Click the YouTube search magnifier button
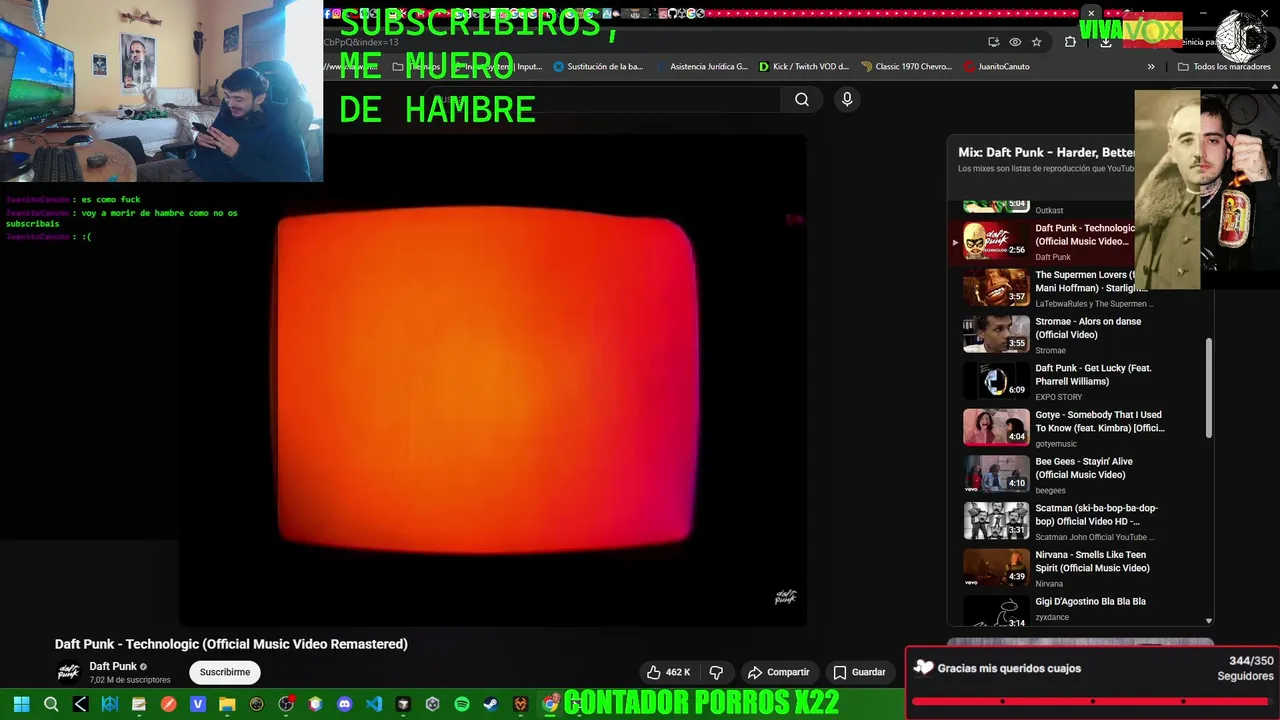Viewport: 1280px width, 720px height. (x=801, y=99)
